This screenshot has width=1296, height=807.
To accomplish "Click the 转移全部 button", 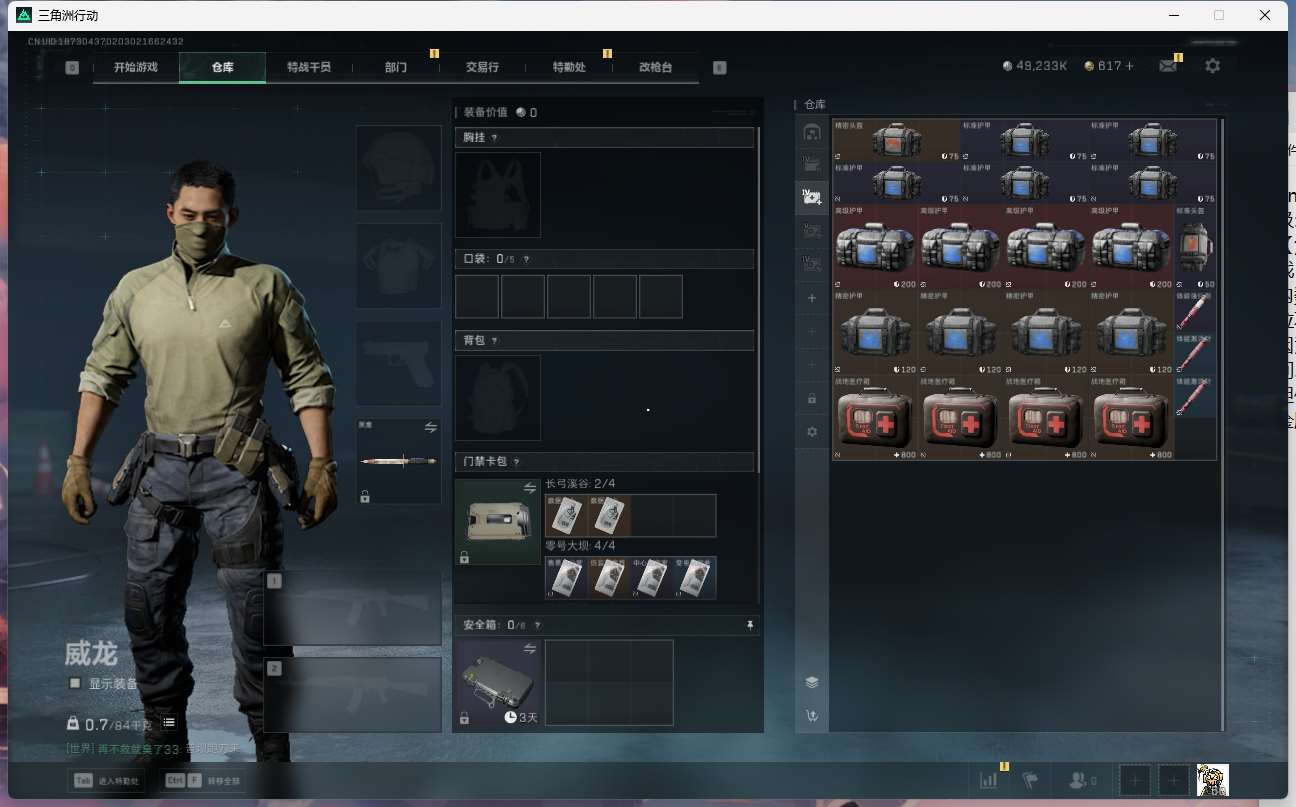I will tap(203, 780).
